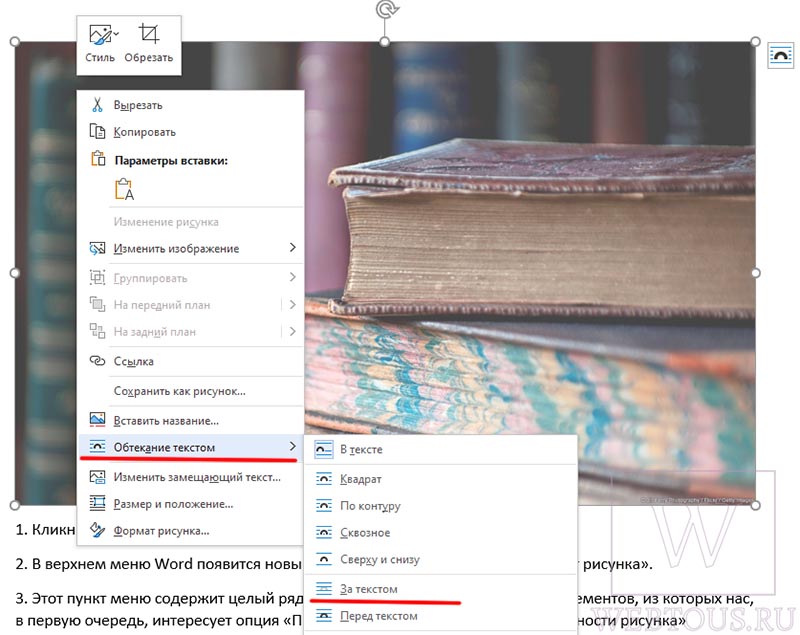Click the Ссылка link icon
The image size is (800, 635).
[97, 361]
